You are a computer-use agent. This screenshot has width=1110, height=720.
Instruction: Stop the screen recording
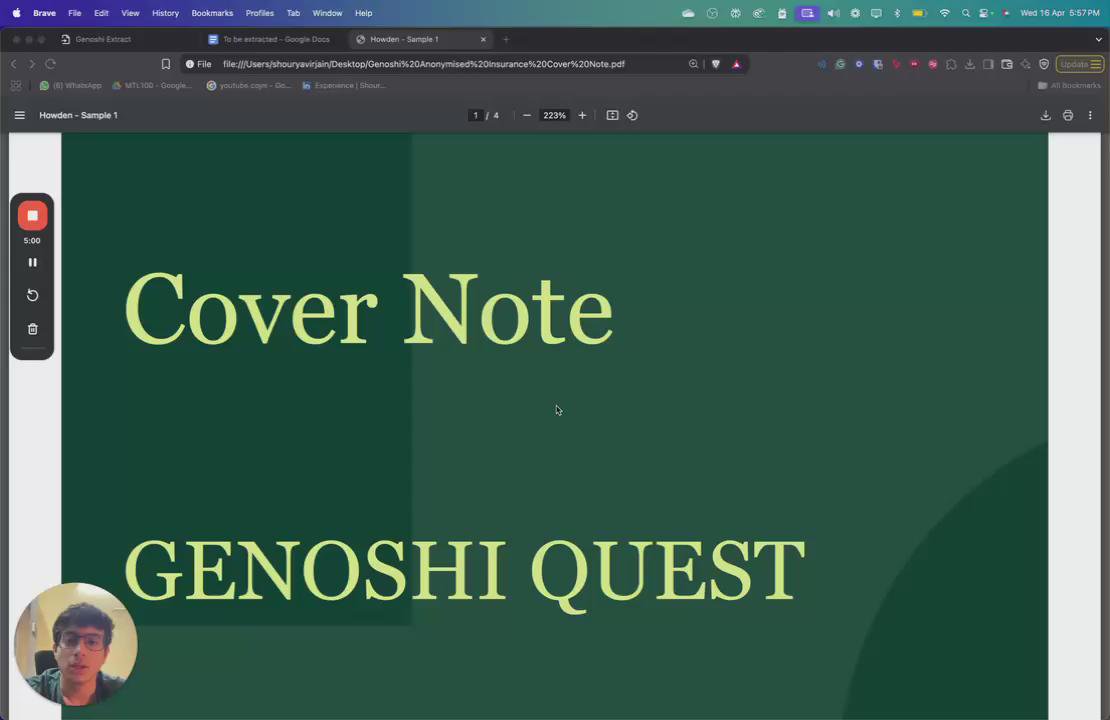(x=33, y=216)
